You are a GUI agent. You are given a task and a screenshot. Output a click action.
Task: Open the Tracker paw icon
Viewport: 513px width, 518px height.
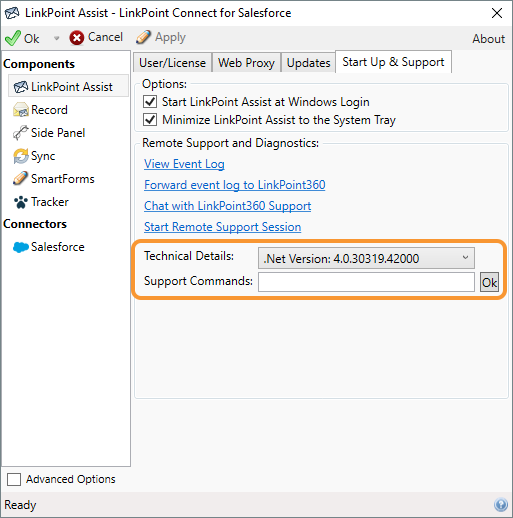pyautogui.click(x=21, y=202)
